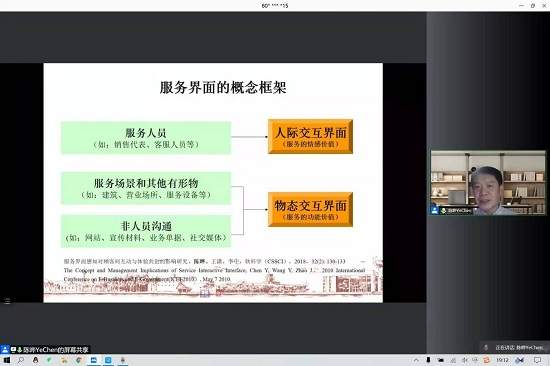550x366 pixels.
Task: Click the blue crossed tray icon after clock
Action: pos(520,360)
